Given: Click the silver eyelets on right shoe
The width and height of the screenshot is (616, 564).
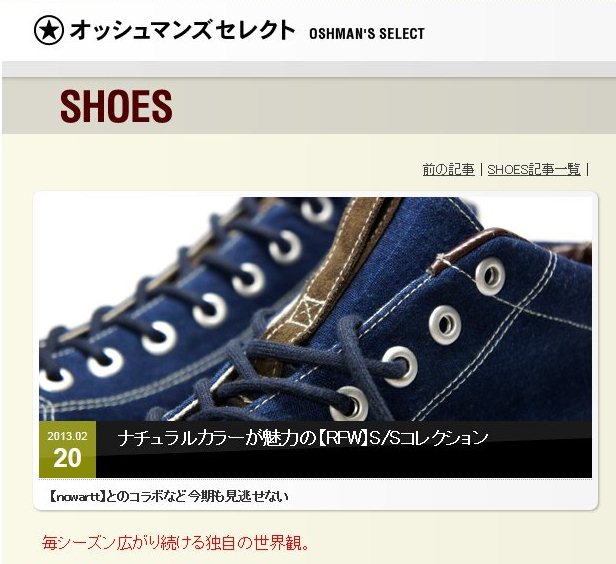Looking at the screenshot, I should tap(444, 325).
